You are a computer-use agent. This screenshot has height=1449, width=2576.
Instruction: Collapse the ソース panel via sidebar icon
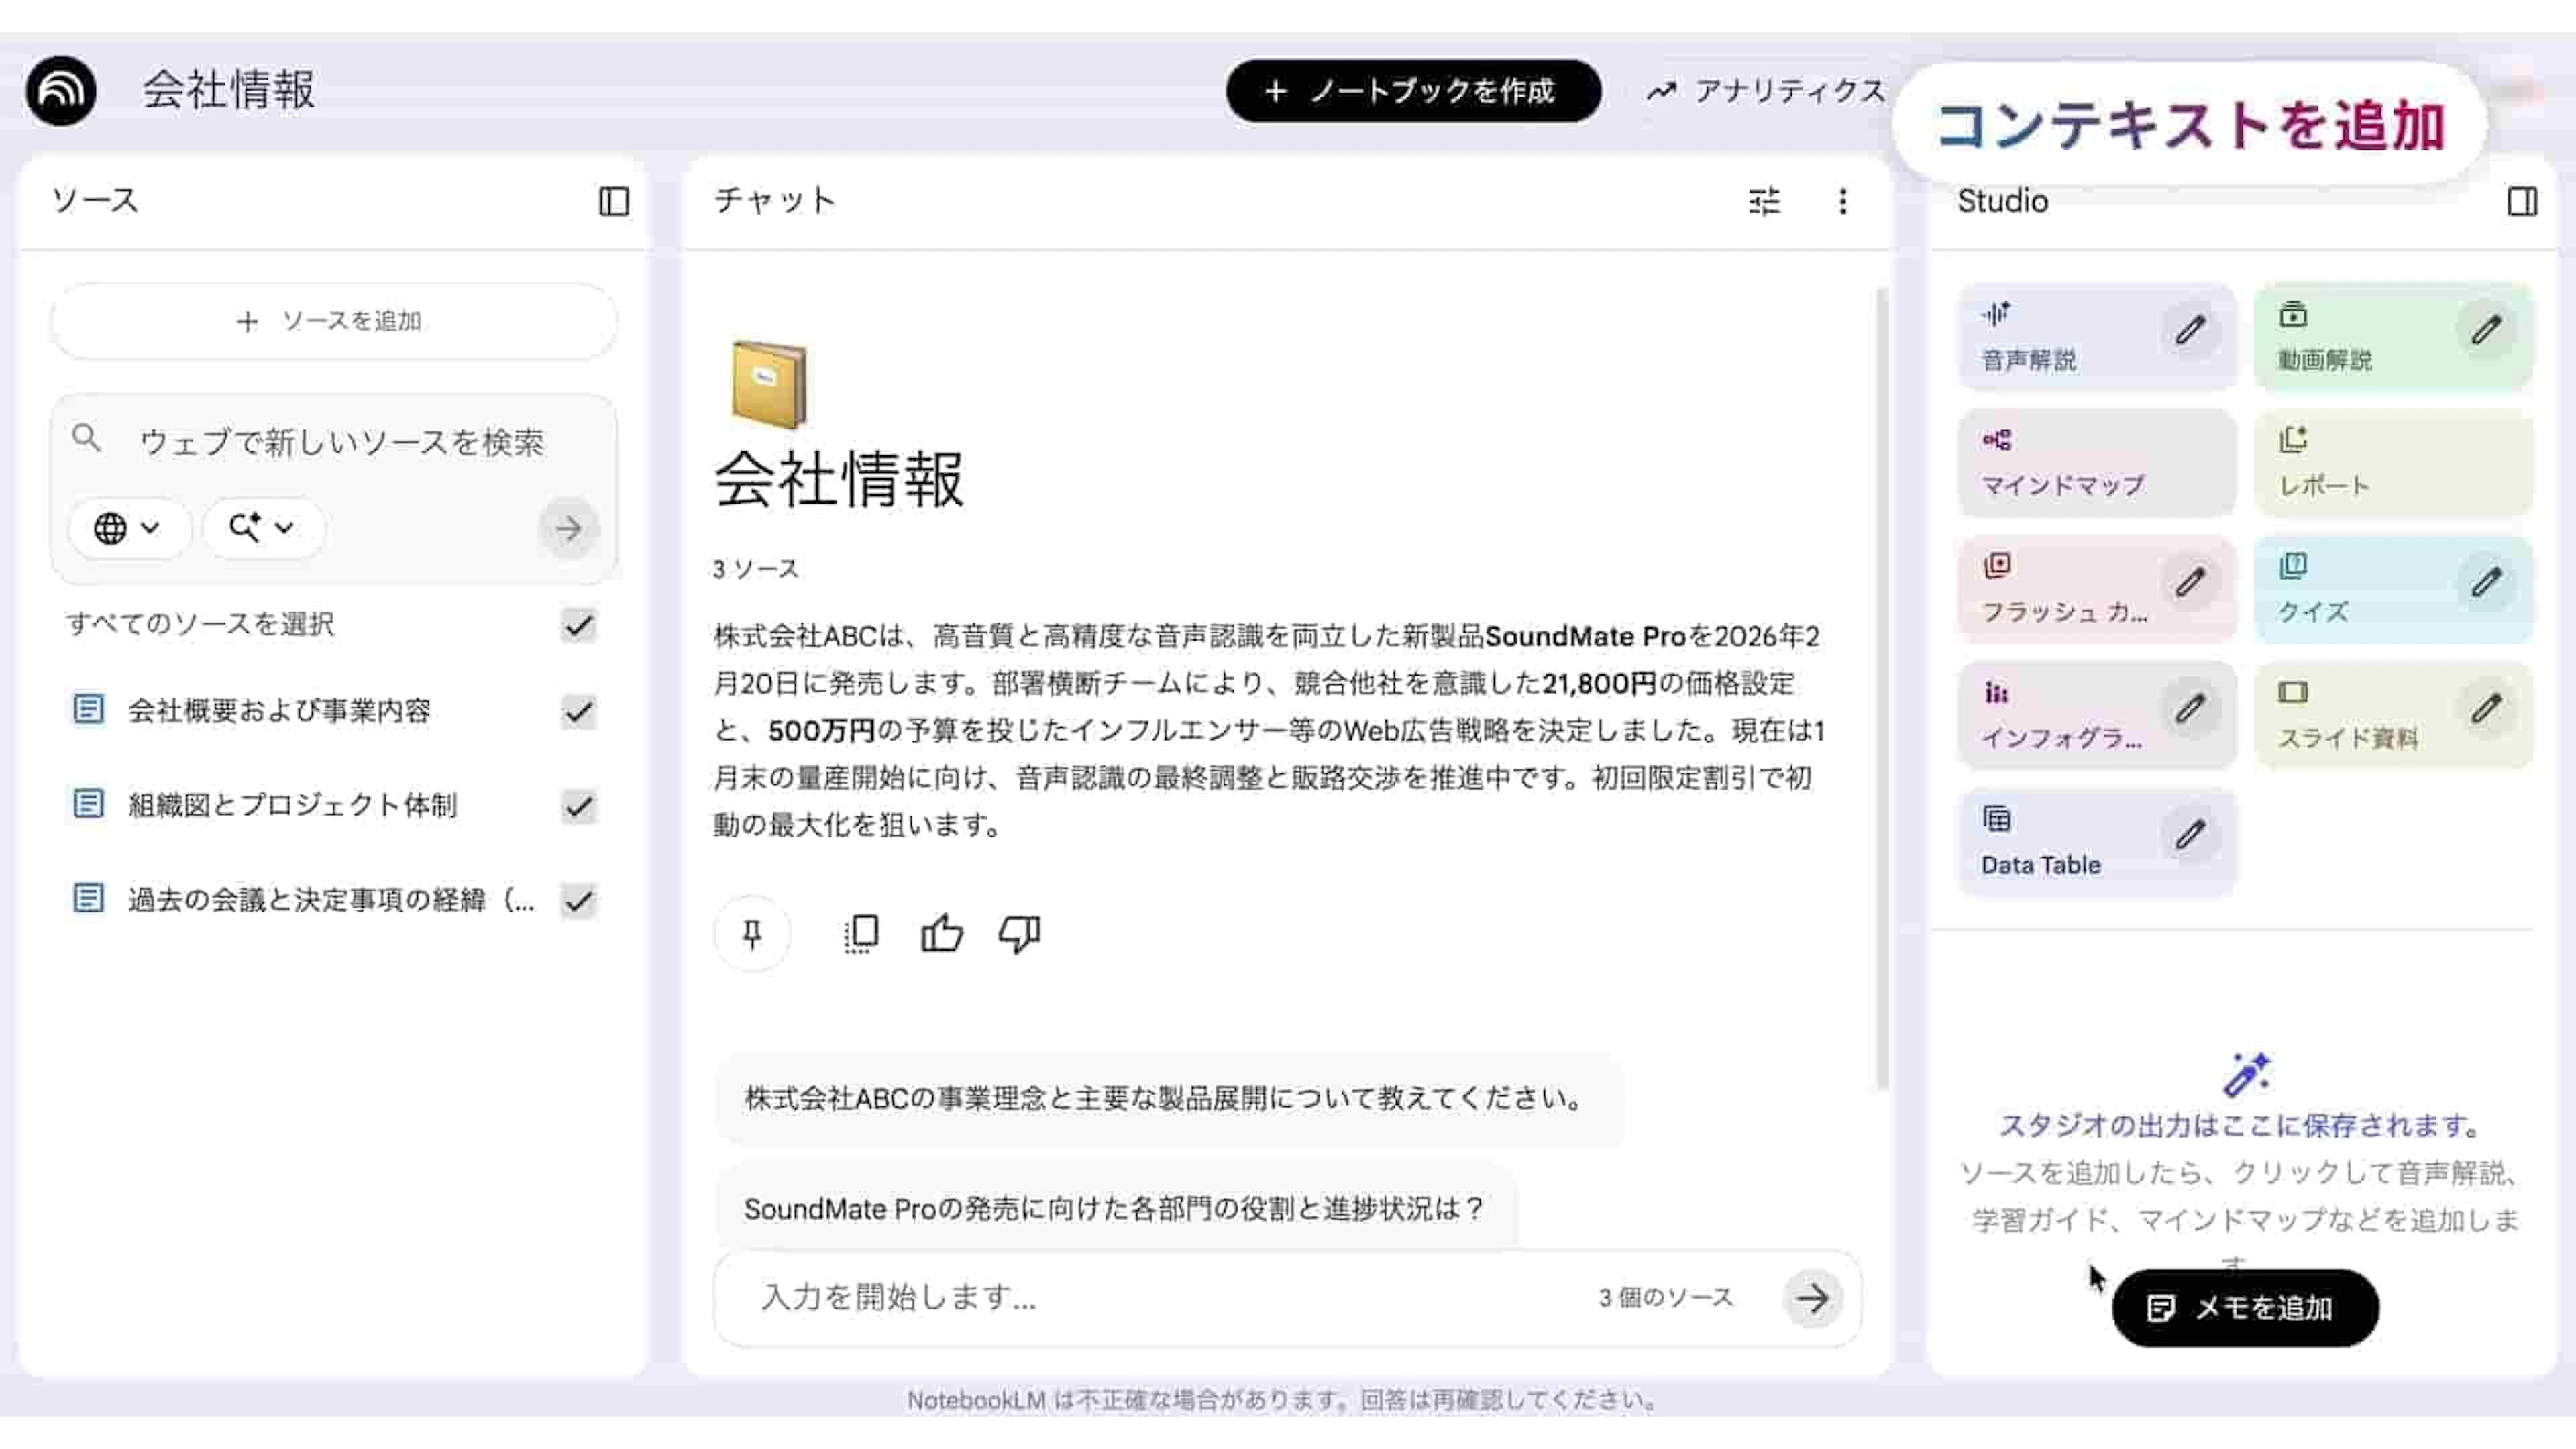point(613,201)
